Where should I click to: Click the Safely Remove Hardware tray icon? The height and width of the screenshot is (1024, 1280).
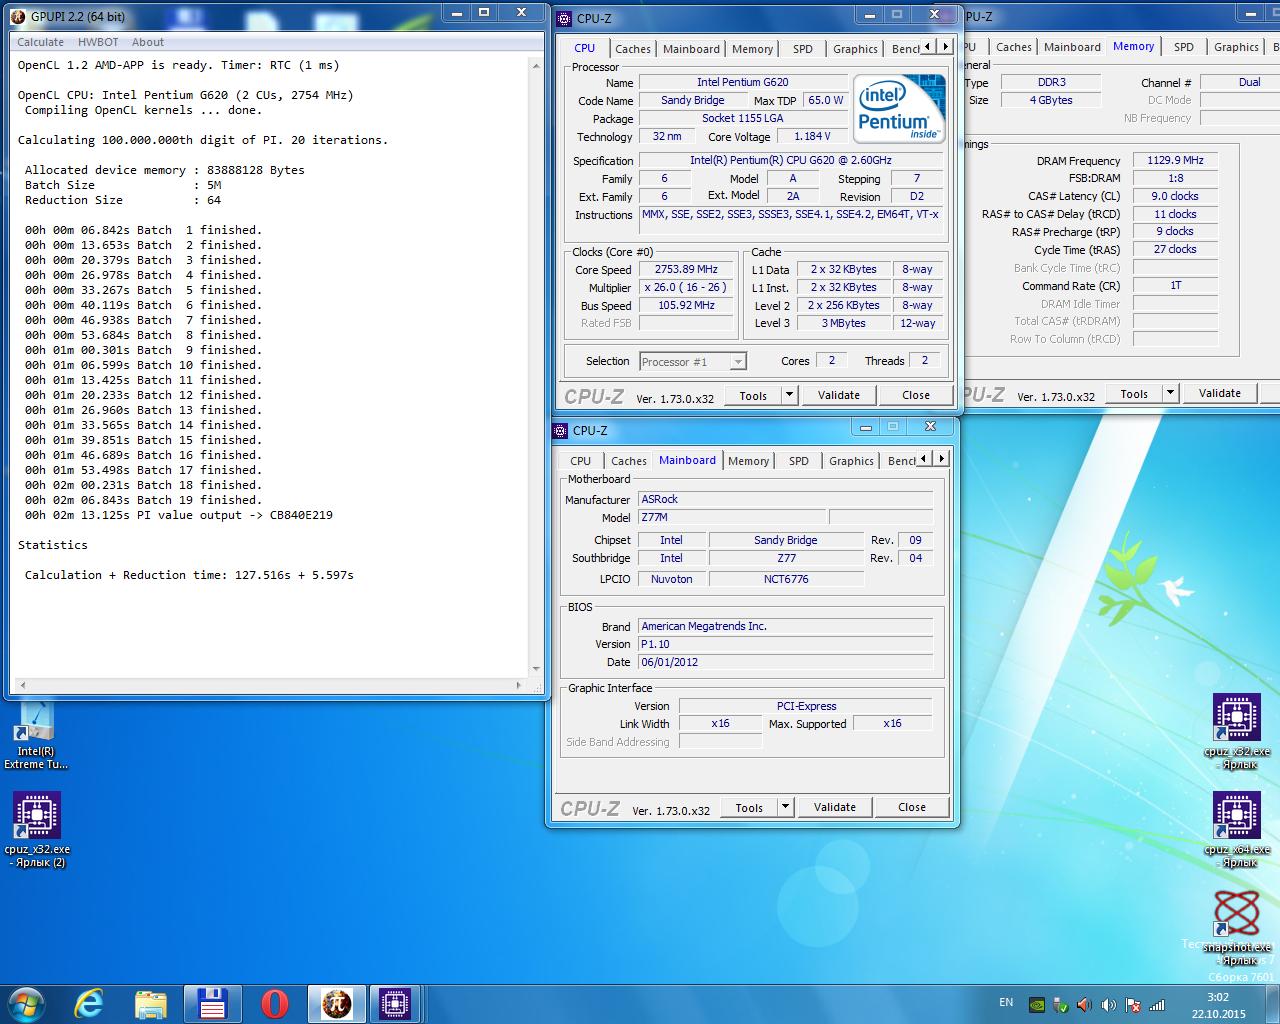pos(1061,1005)
